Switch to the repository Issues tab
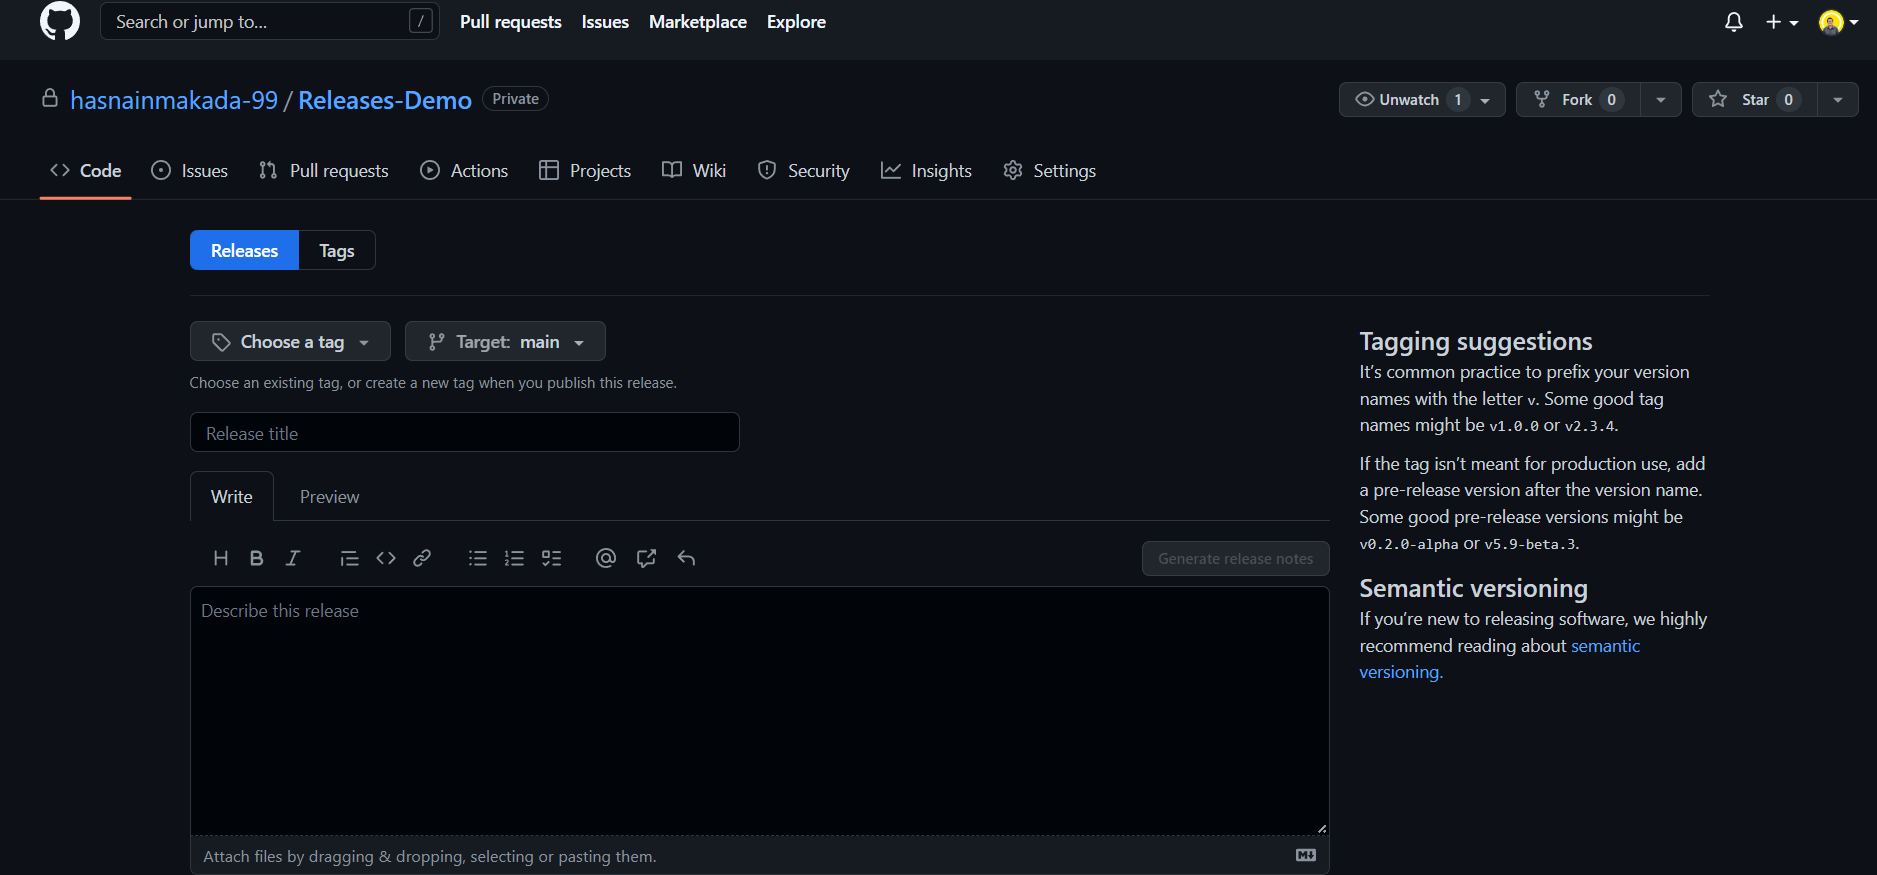 click(x=190, y=171)
